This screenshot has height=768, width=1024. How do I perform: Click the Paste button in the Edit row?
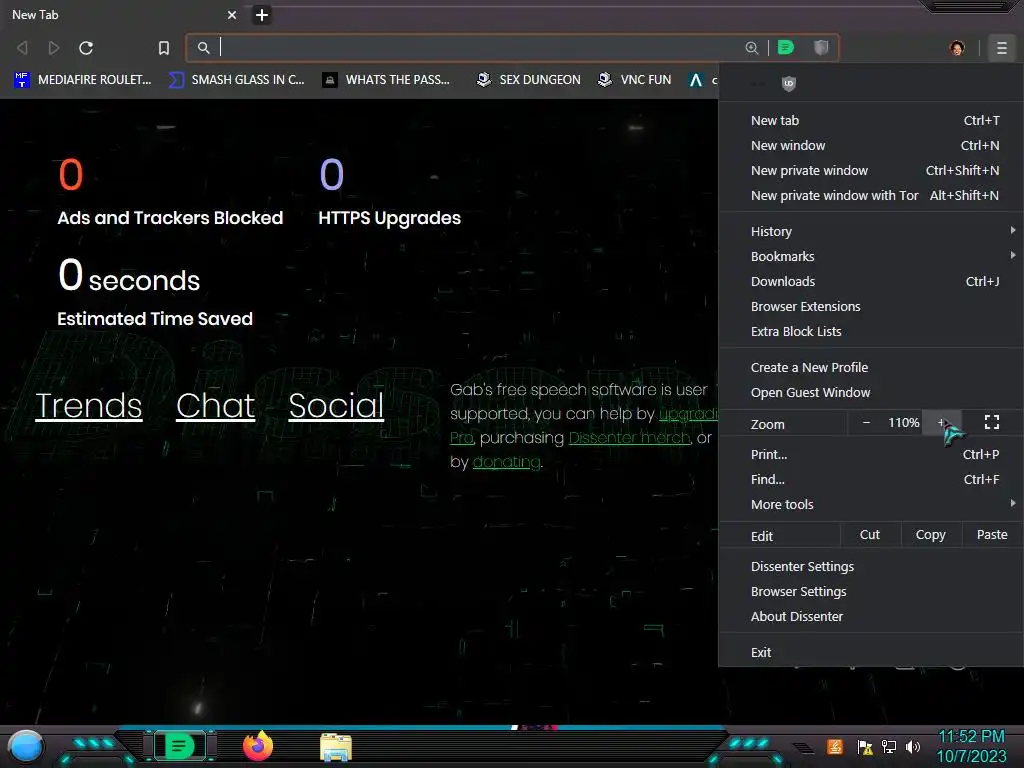click(x=992, y=535)
